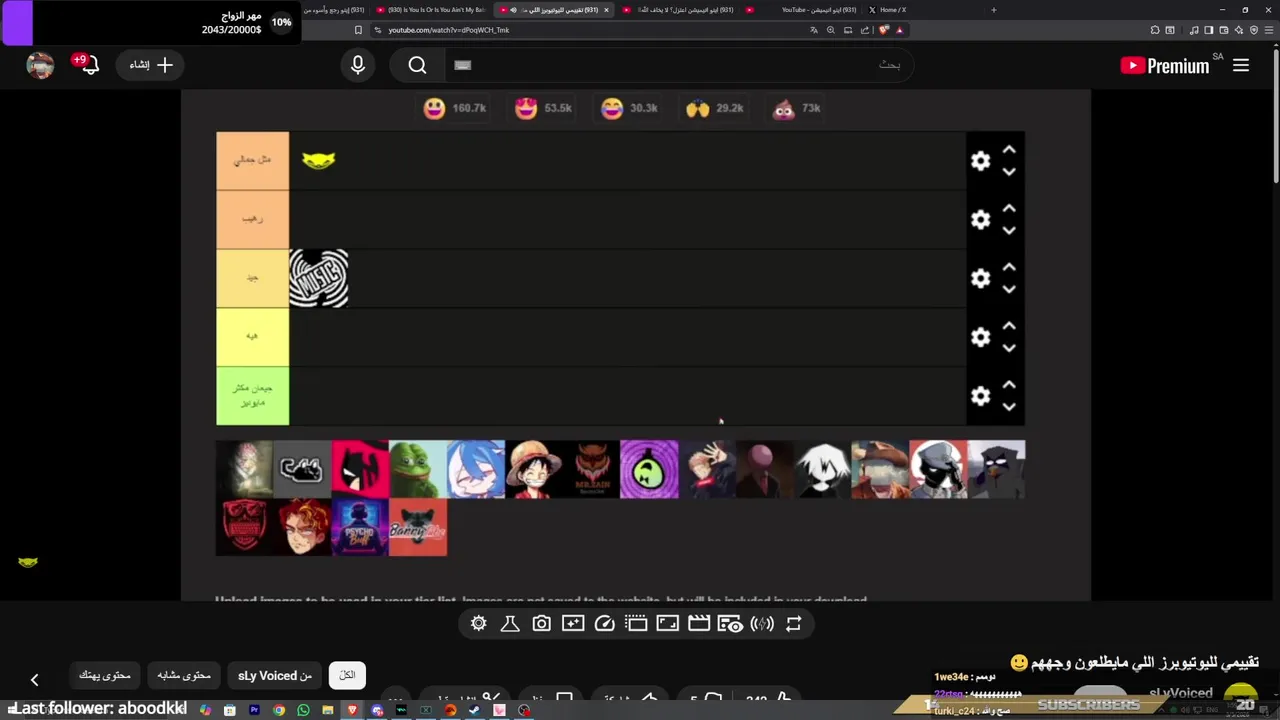Image resolution: width=1280 pixels, height=720 pixels.
Task: Move the top tier row up
Action: pyautogui.click(x=1009, y=150)
